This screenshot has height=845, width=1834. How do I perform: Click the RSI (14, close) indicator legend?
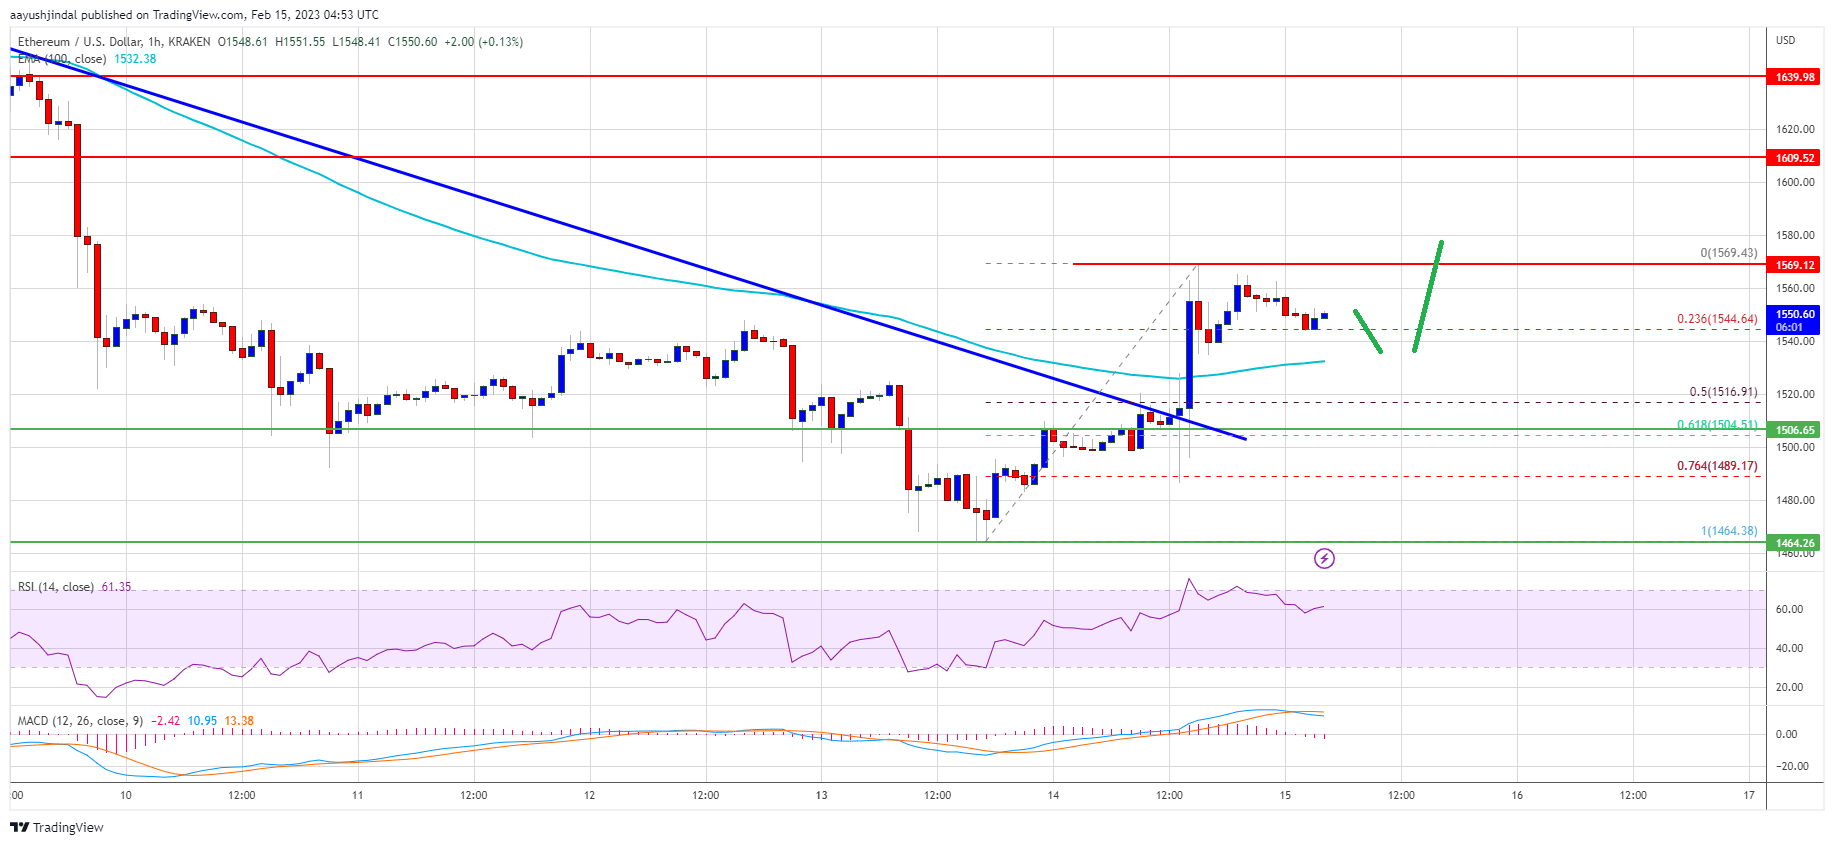coord(56,587)
